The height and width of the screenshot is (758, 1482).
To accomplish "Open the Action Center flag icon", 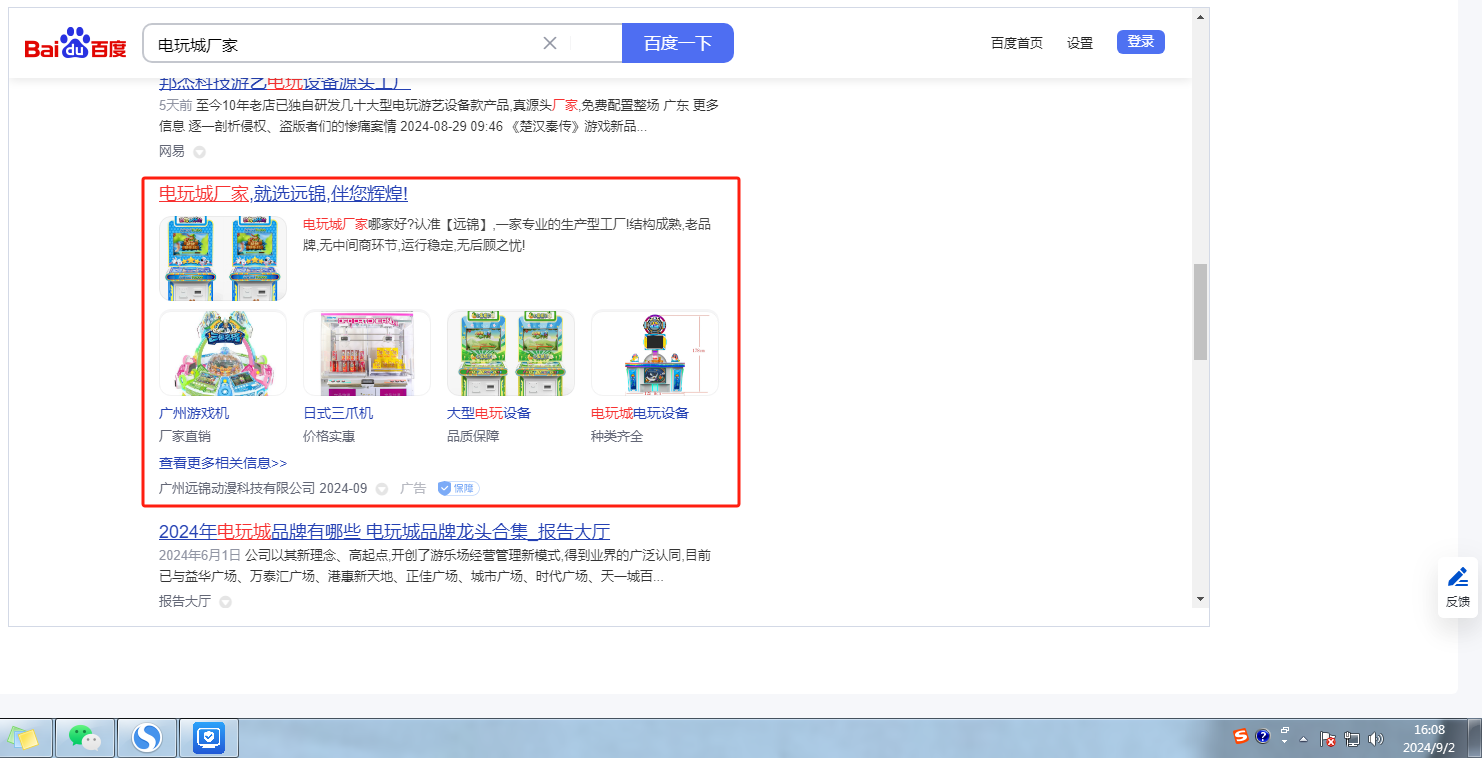I will click(x=1329, y=739).
